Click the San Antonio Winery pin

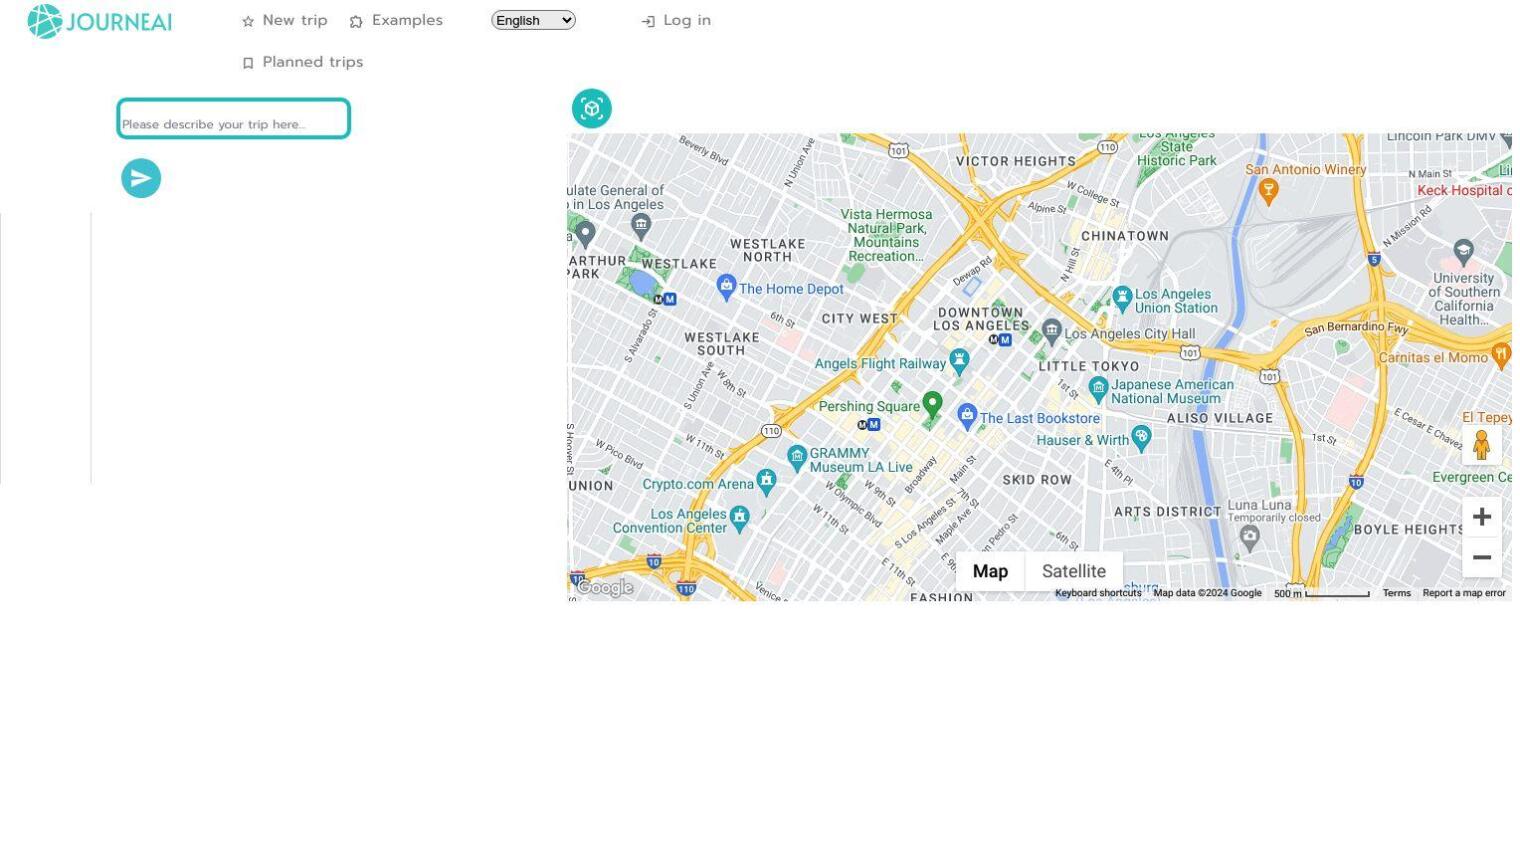tap(1268, 190)
